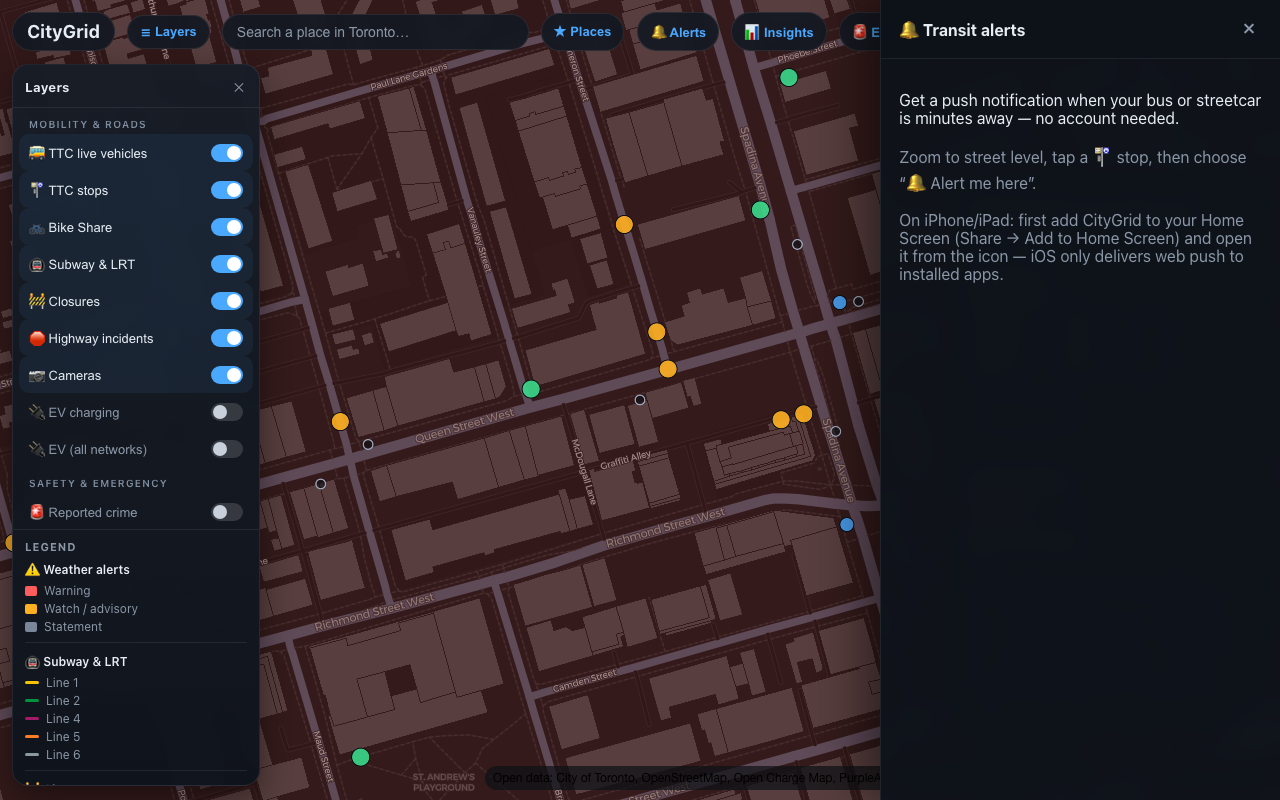This screenshot has height=800, width=1280.
Task: Switch off the Closures layer
Action: click(227, 301)
